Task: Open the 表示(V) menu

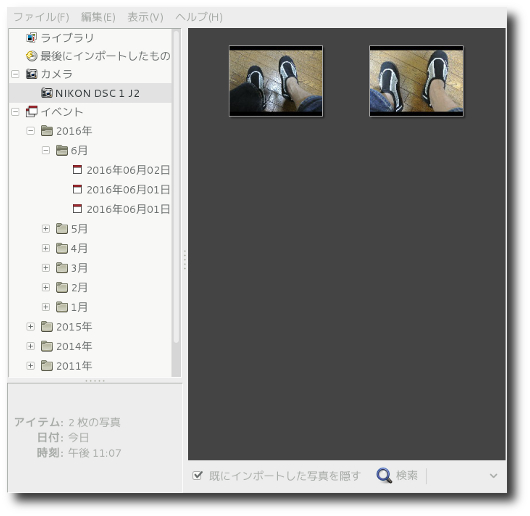Action: click(145, 17)
